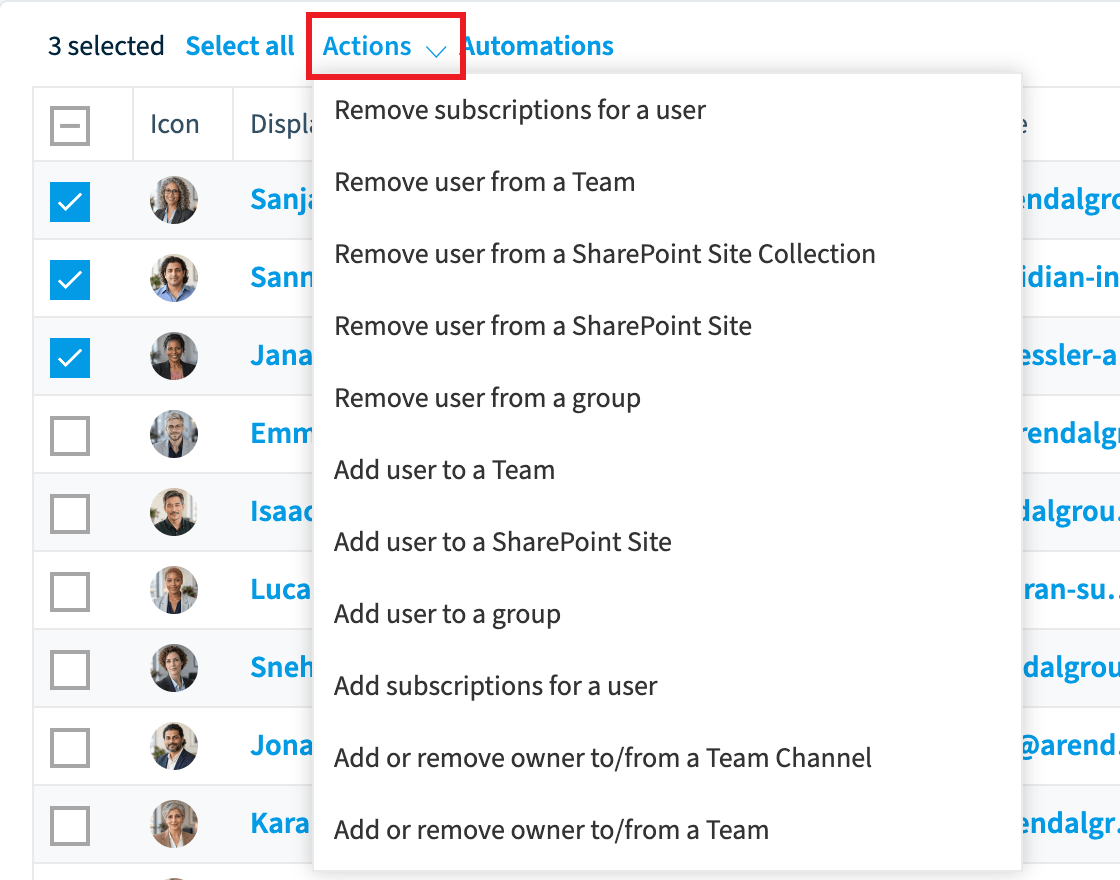Screen dimensions: 1120x880
Task: Choose Add or remove owner to/from a Team Channel
Action: [667, 758]
